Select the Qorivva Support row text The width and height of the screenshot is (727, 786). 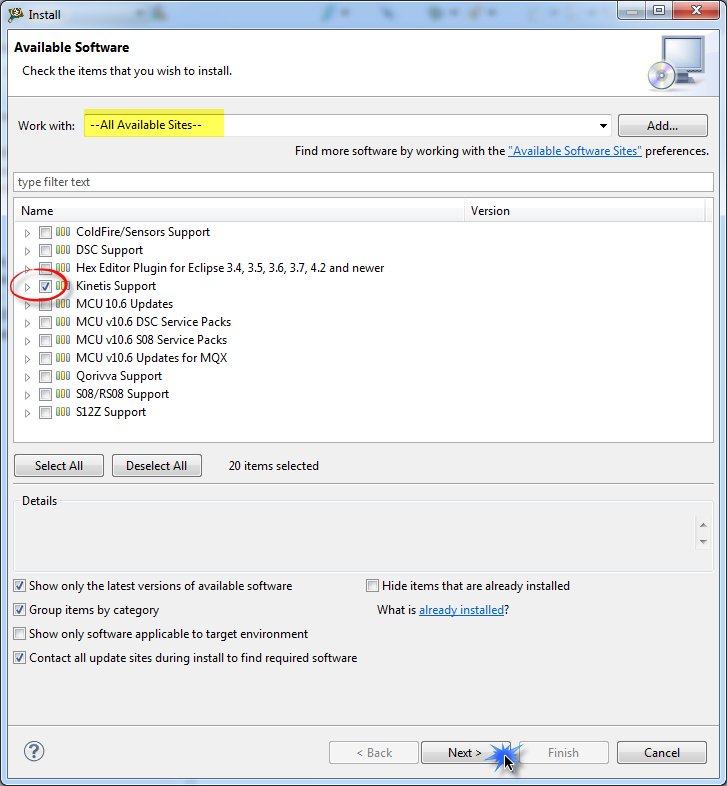coord(119,376)
